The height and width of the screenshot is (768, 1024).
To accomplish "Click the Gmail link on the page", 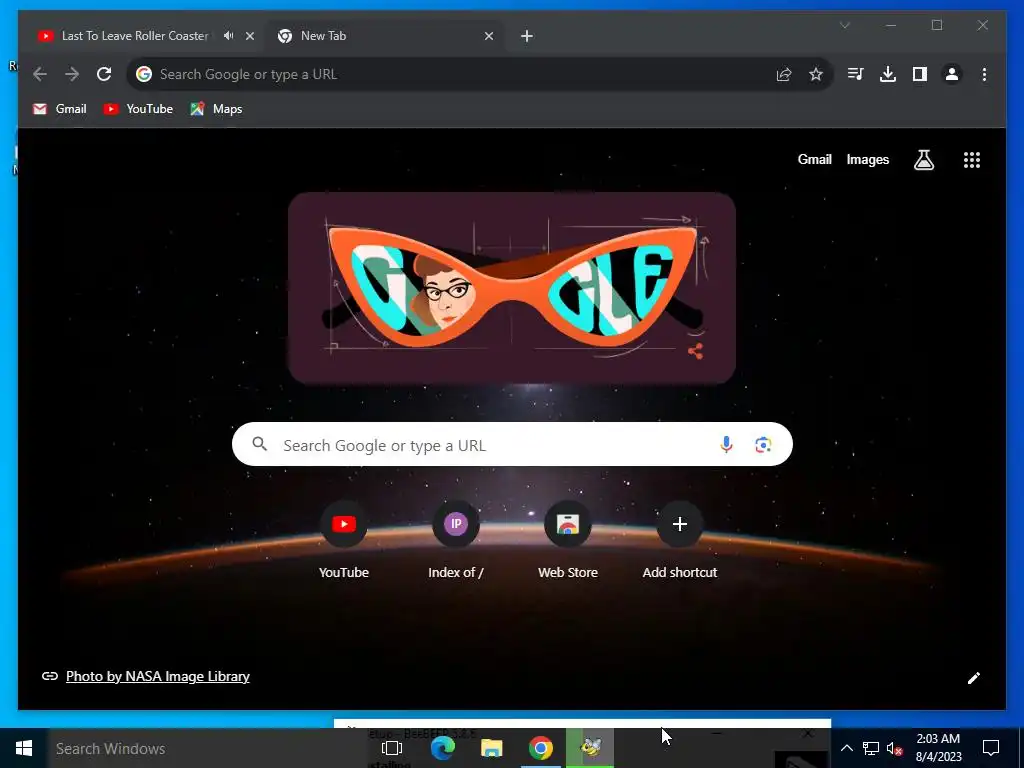I will pos(814,159).
